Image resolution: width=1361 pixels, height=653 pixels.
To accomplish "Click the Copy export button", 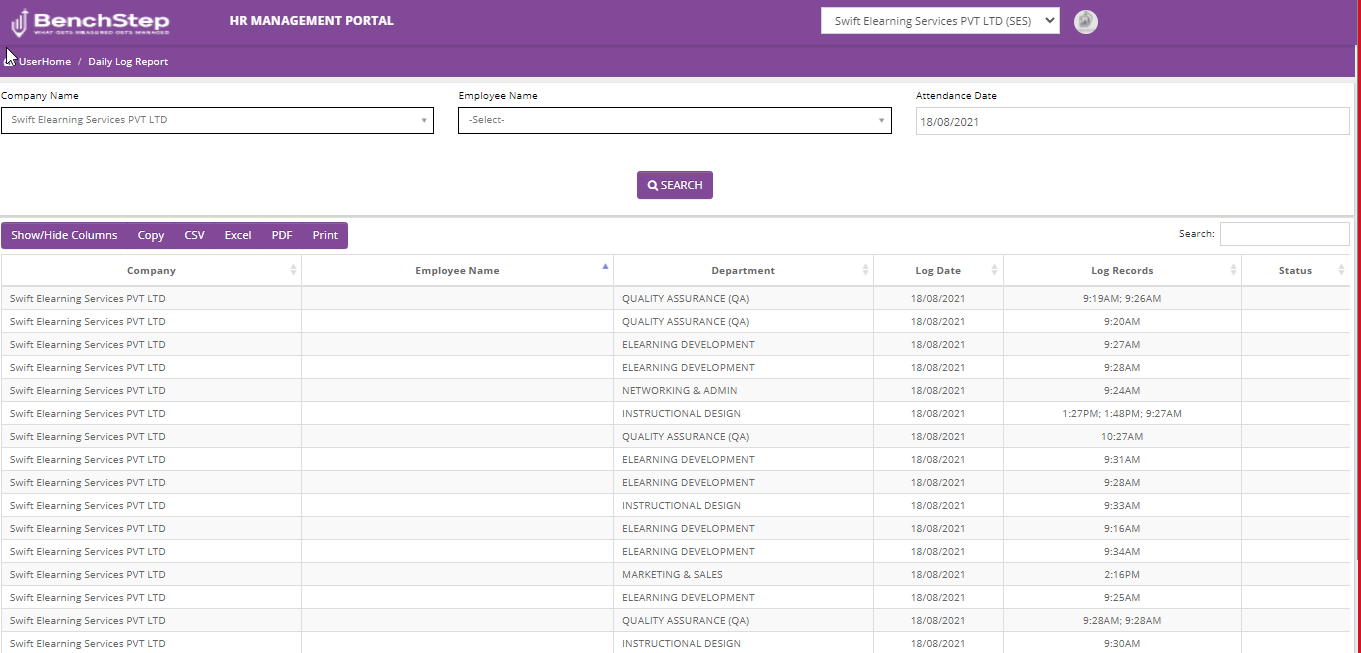I will point(151,235).
